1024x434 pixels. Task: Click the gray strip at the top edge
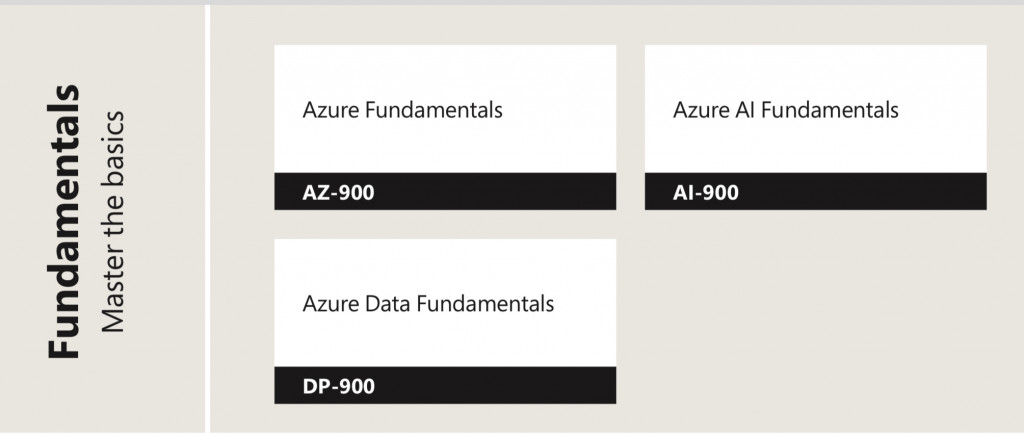point(512,2)
